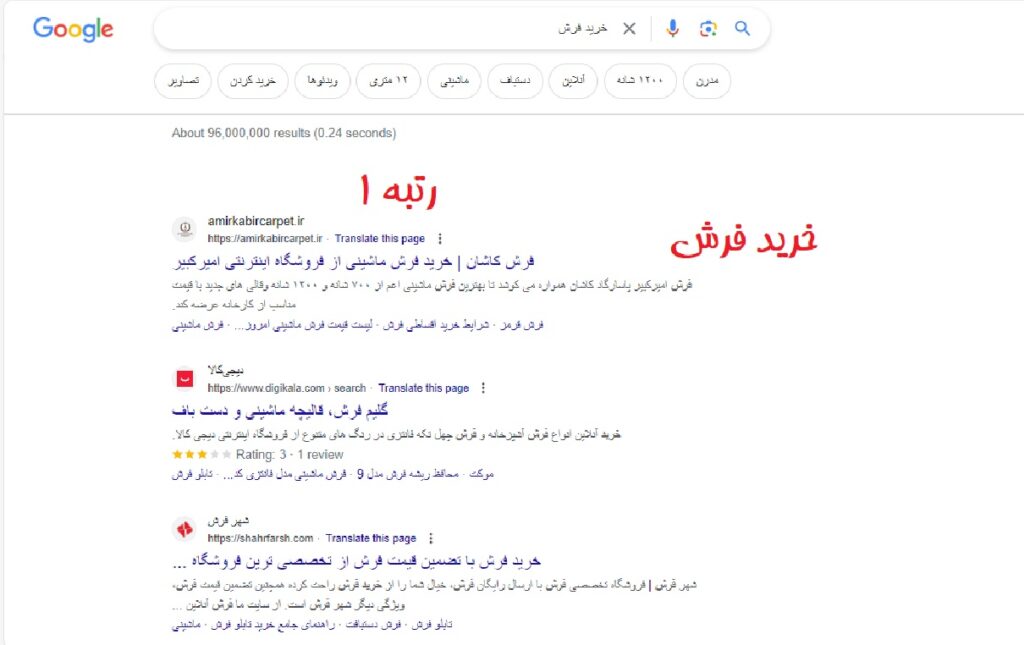Click the star rating of Digikala result
This screenshot has width=1024, height=645.
tap(201, 454)
